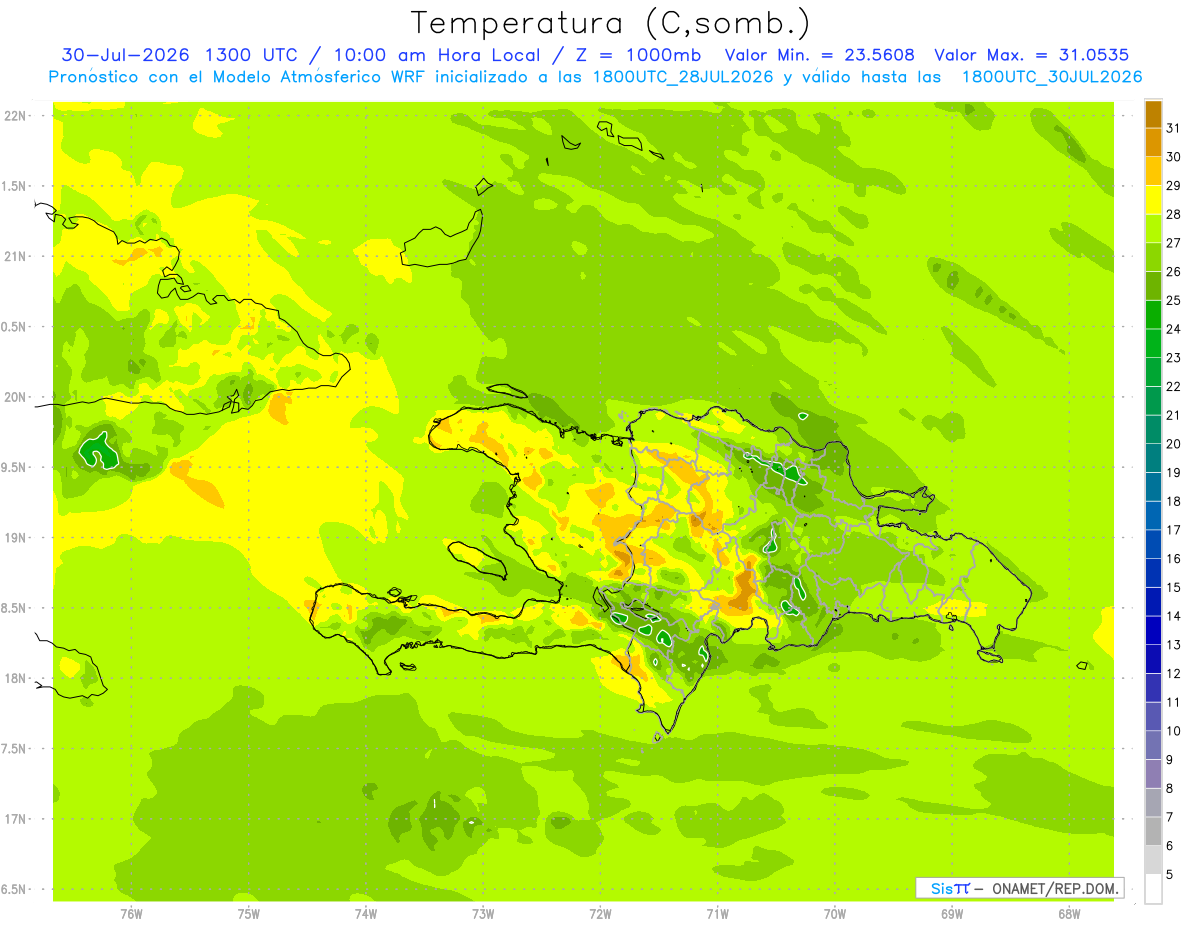Click the '19N' latitude label
The width and height of the screenshot is (1200, 927).
(x=15, y=538)
